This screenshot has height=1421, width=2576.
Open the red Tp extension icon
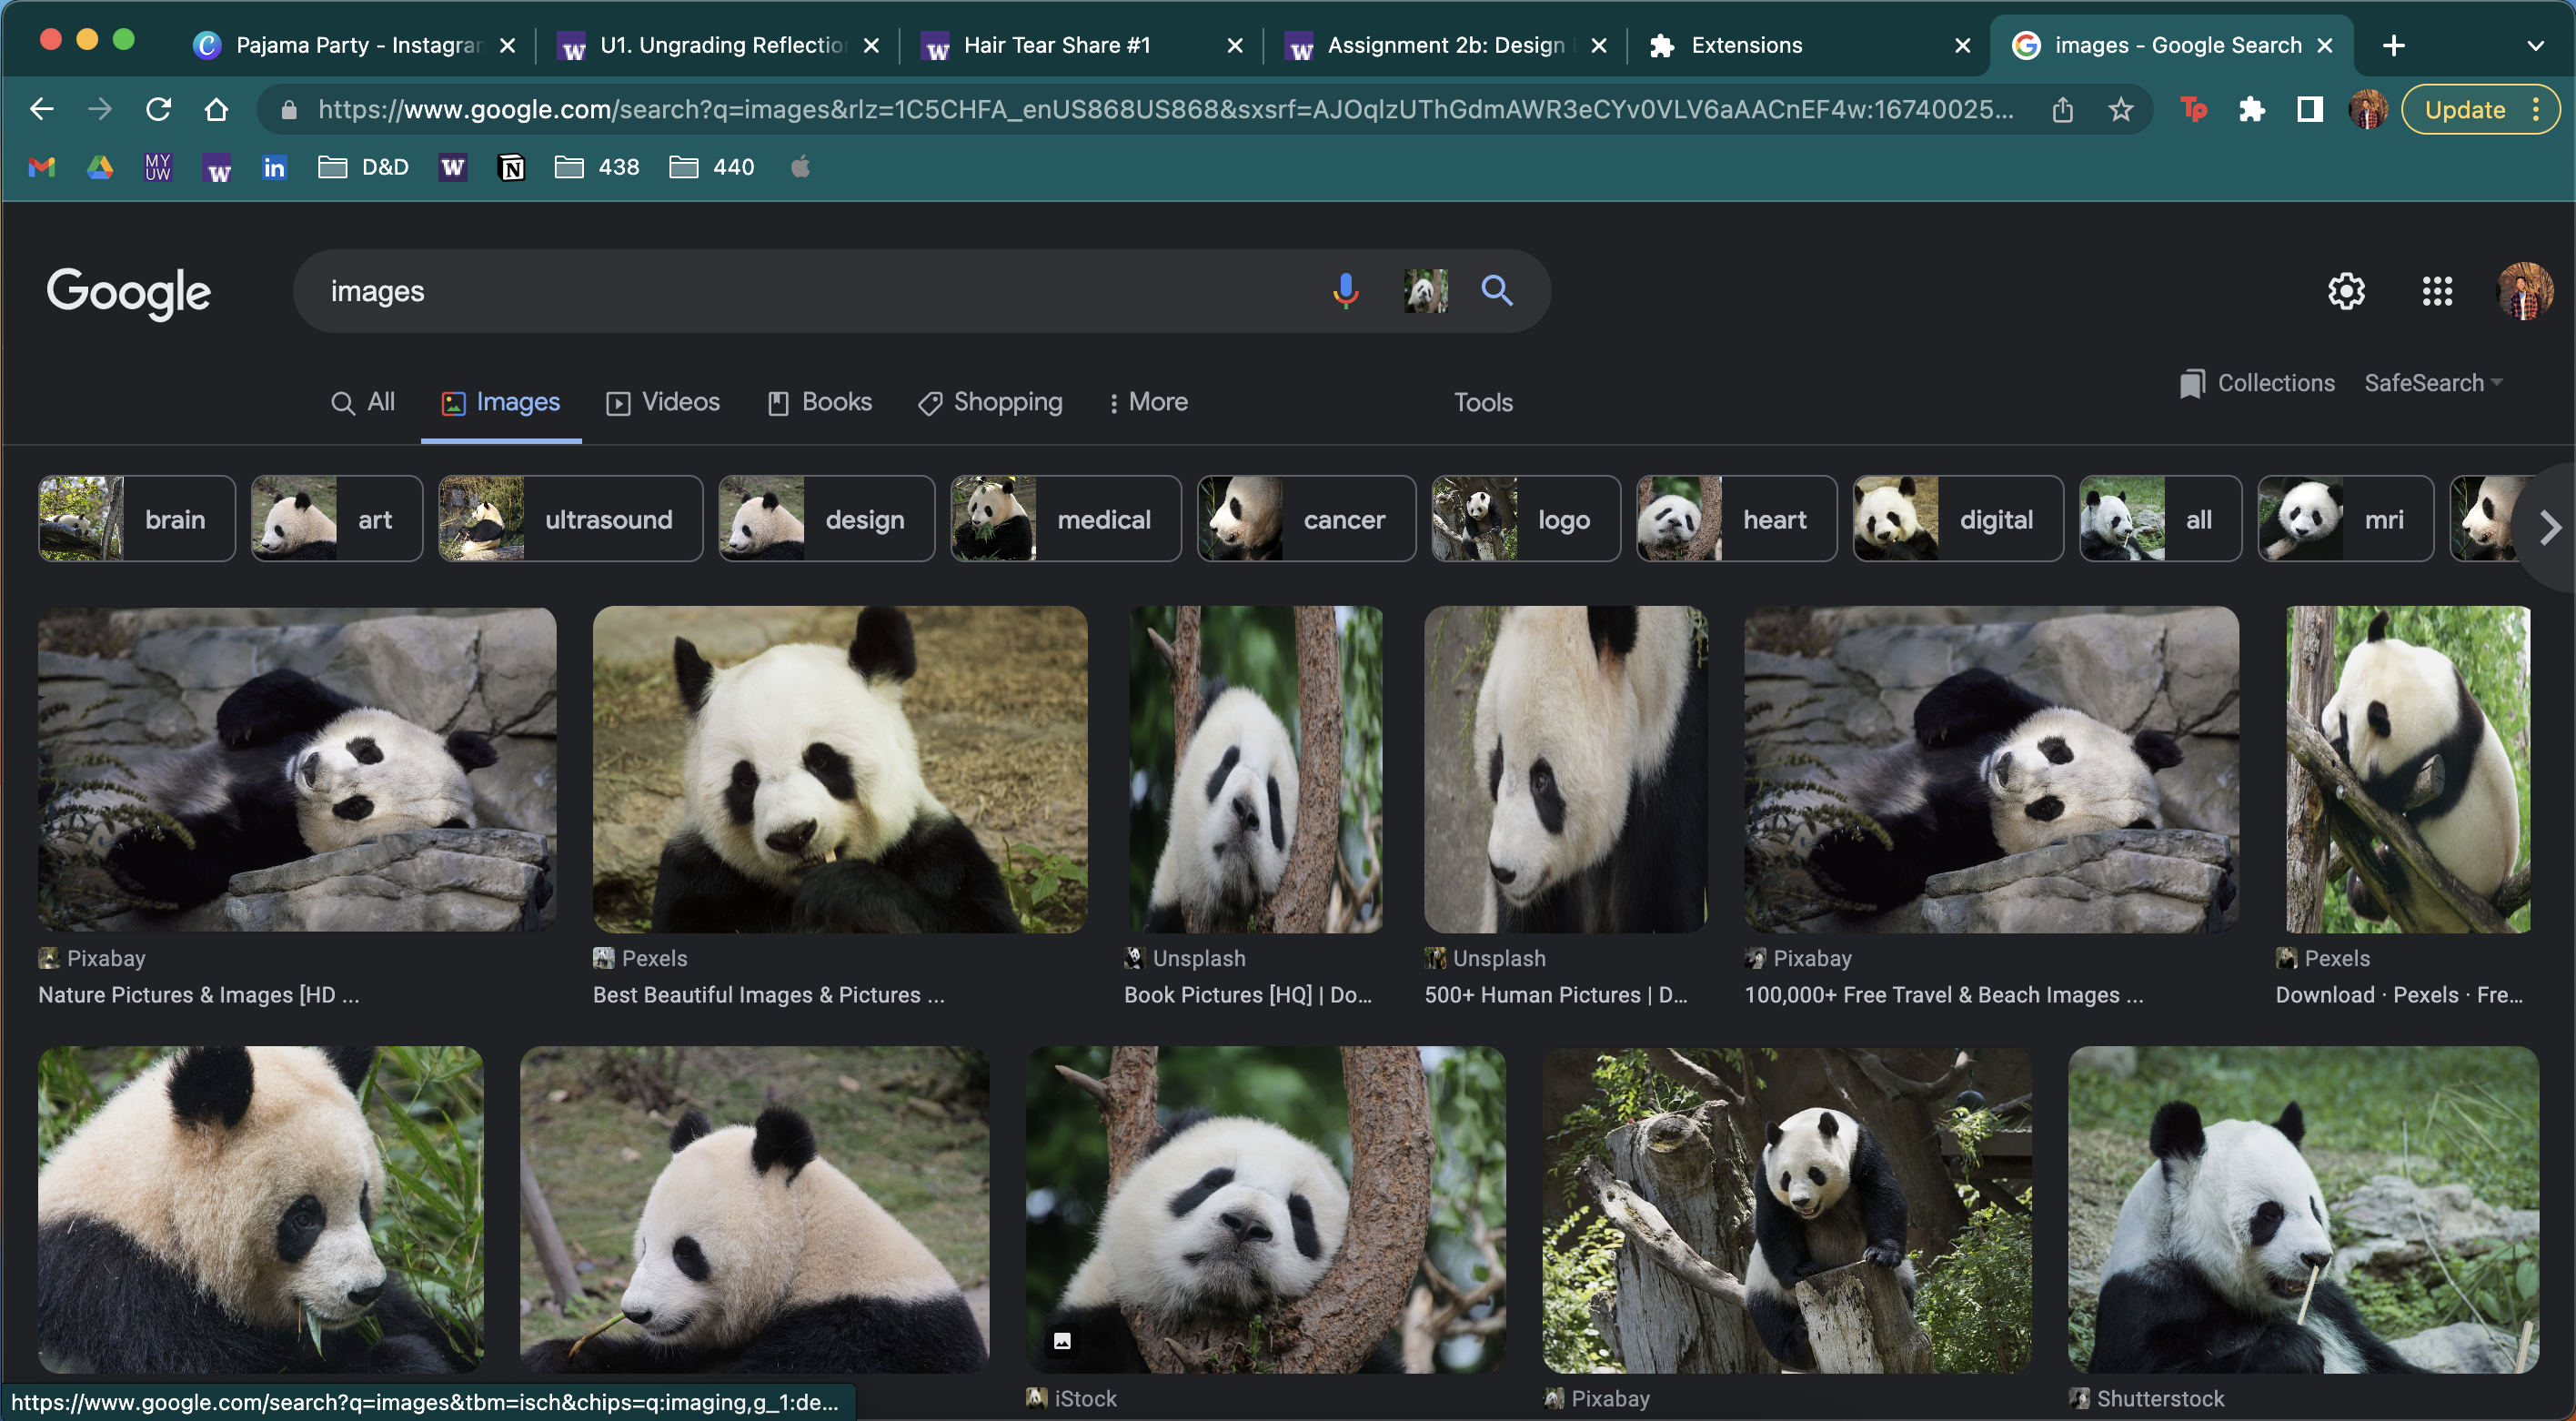pos(2192,109)
